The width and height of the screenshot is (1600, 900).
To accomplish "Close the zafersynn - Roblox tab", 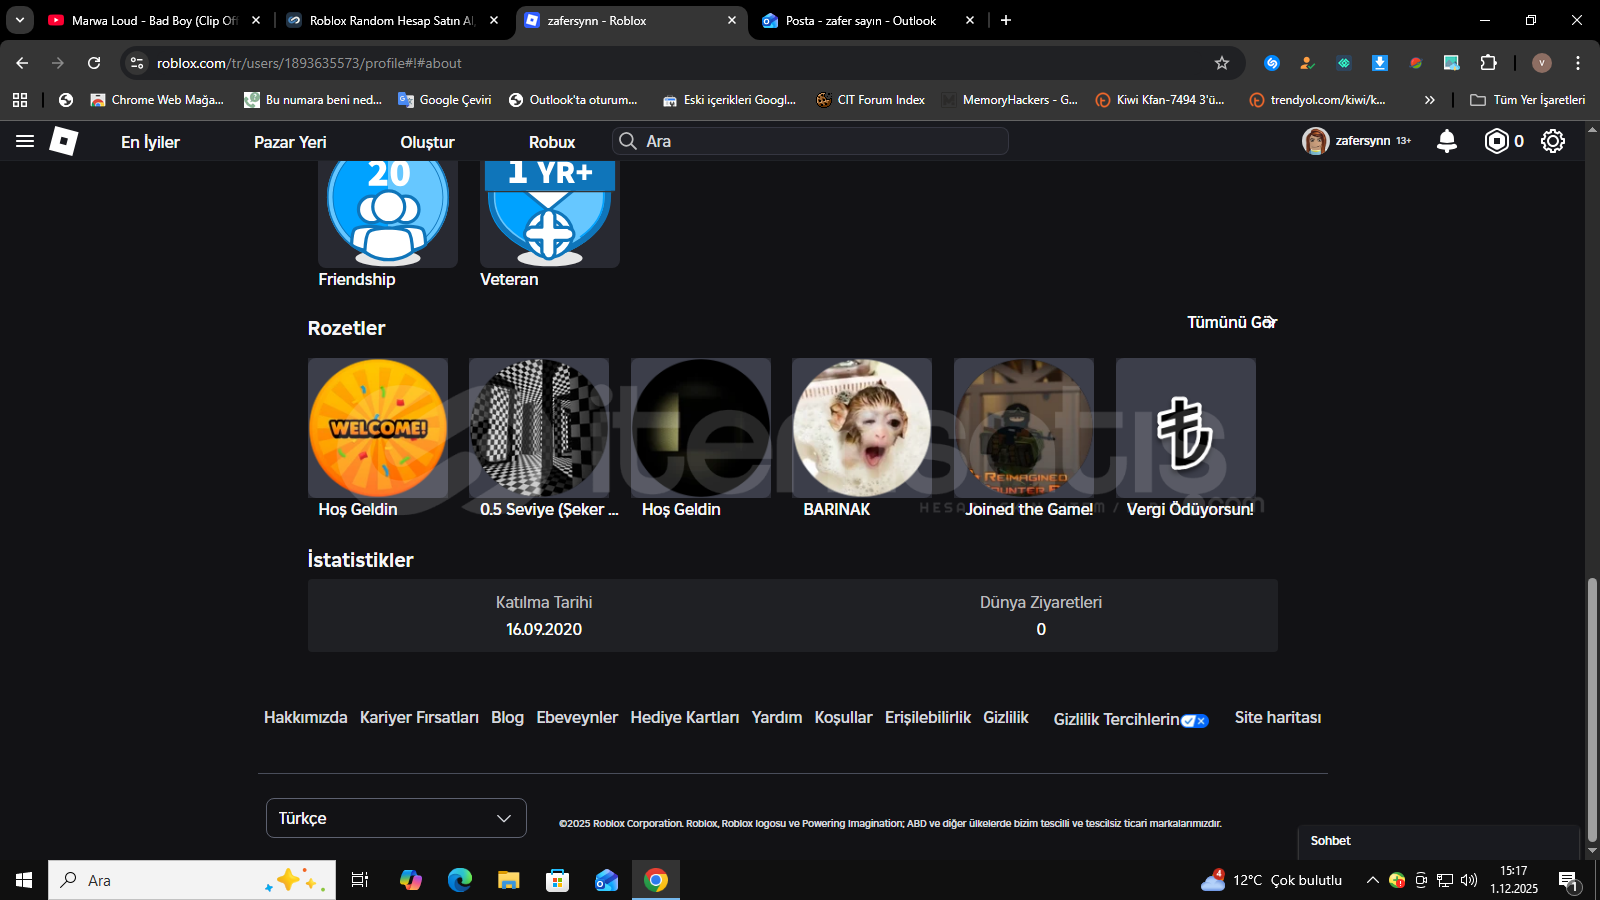I will (x=732, y=20).
